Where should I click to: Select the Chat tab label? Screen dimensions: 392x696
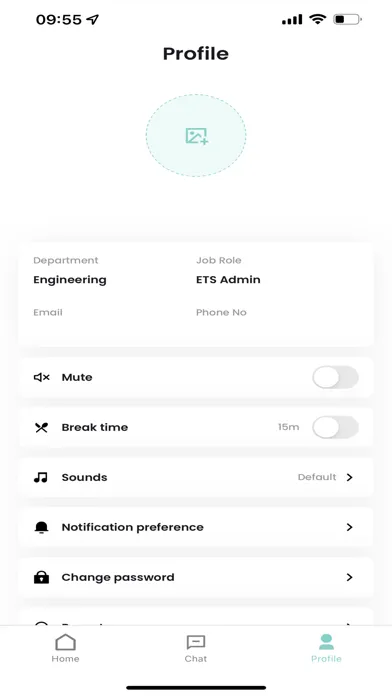(196, 659)
